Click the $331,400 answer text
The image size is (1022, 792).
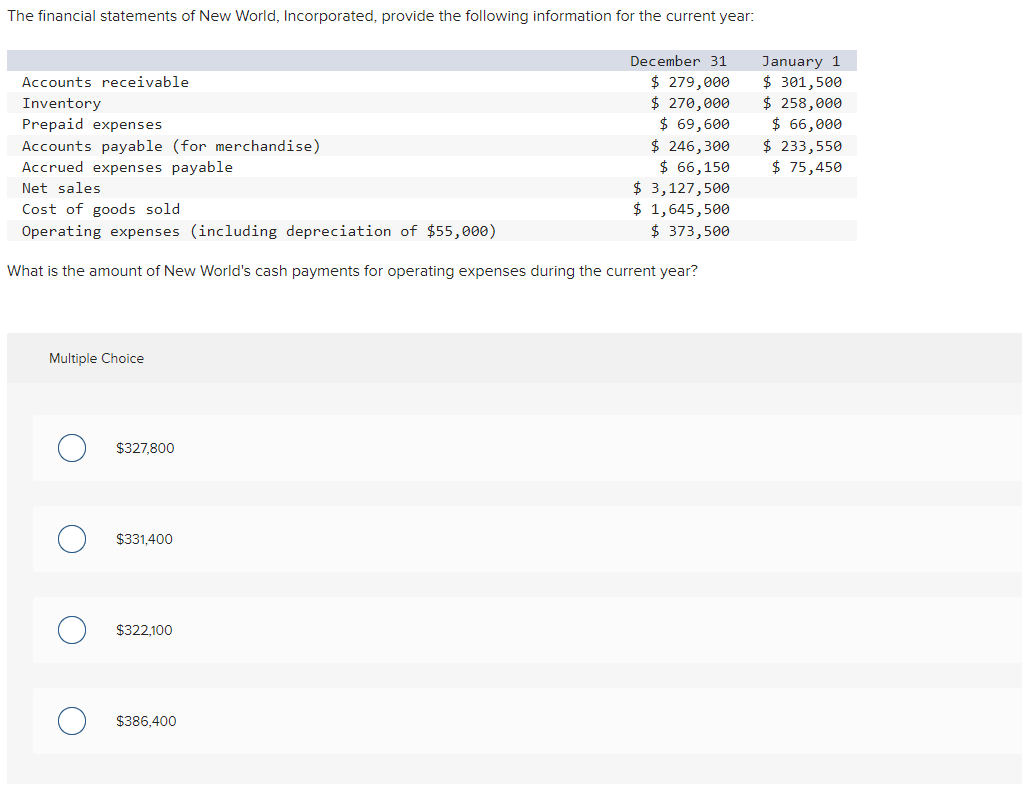(144, 540)
